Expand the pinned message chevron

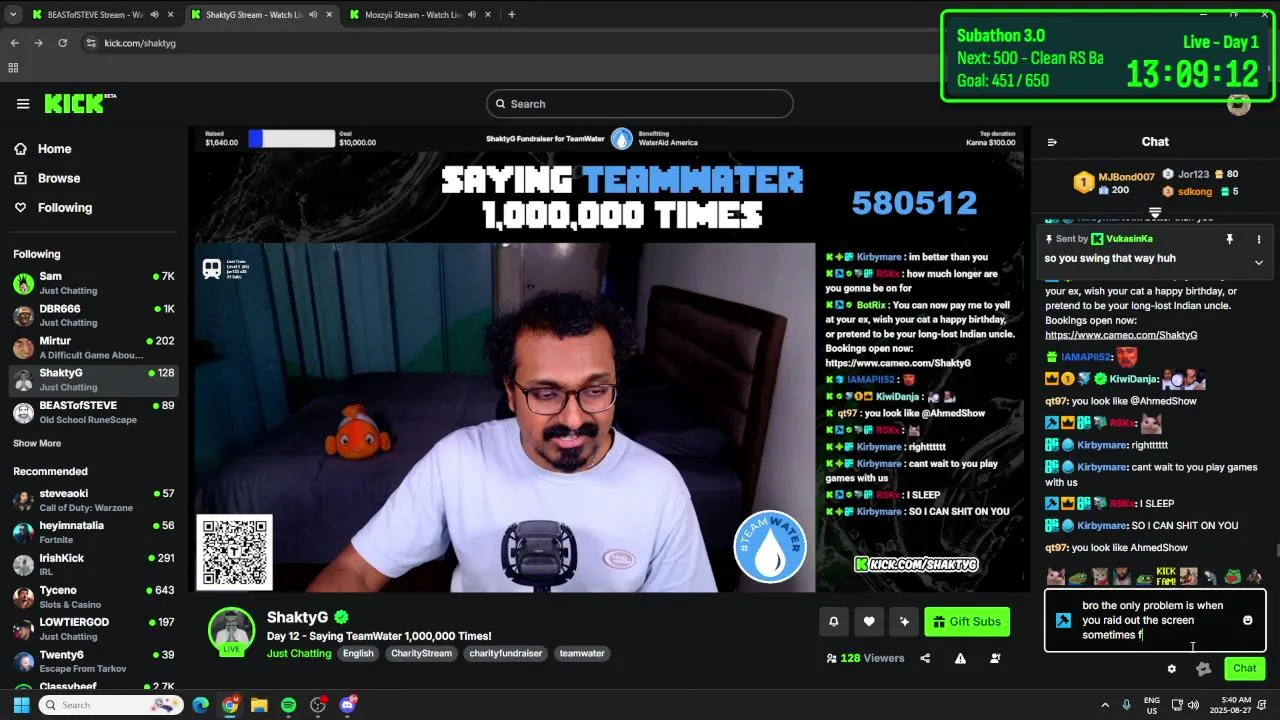coord(1259,262)
